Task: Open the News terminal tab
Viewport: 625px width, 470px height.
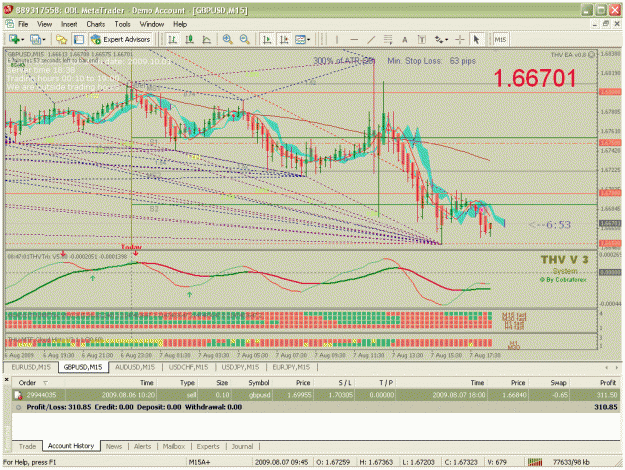Action: pyautogui.click(x=114, y=446)
